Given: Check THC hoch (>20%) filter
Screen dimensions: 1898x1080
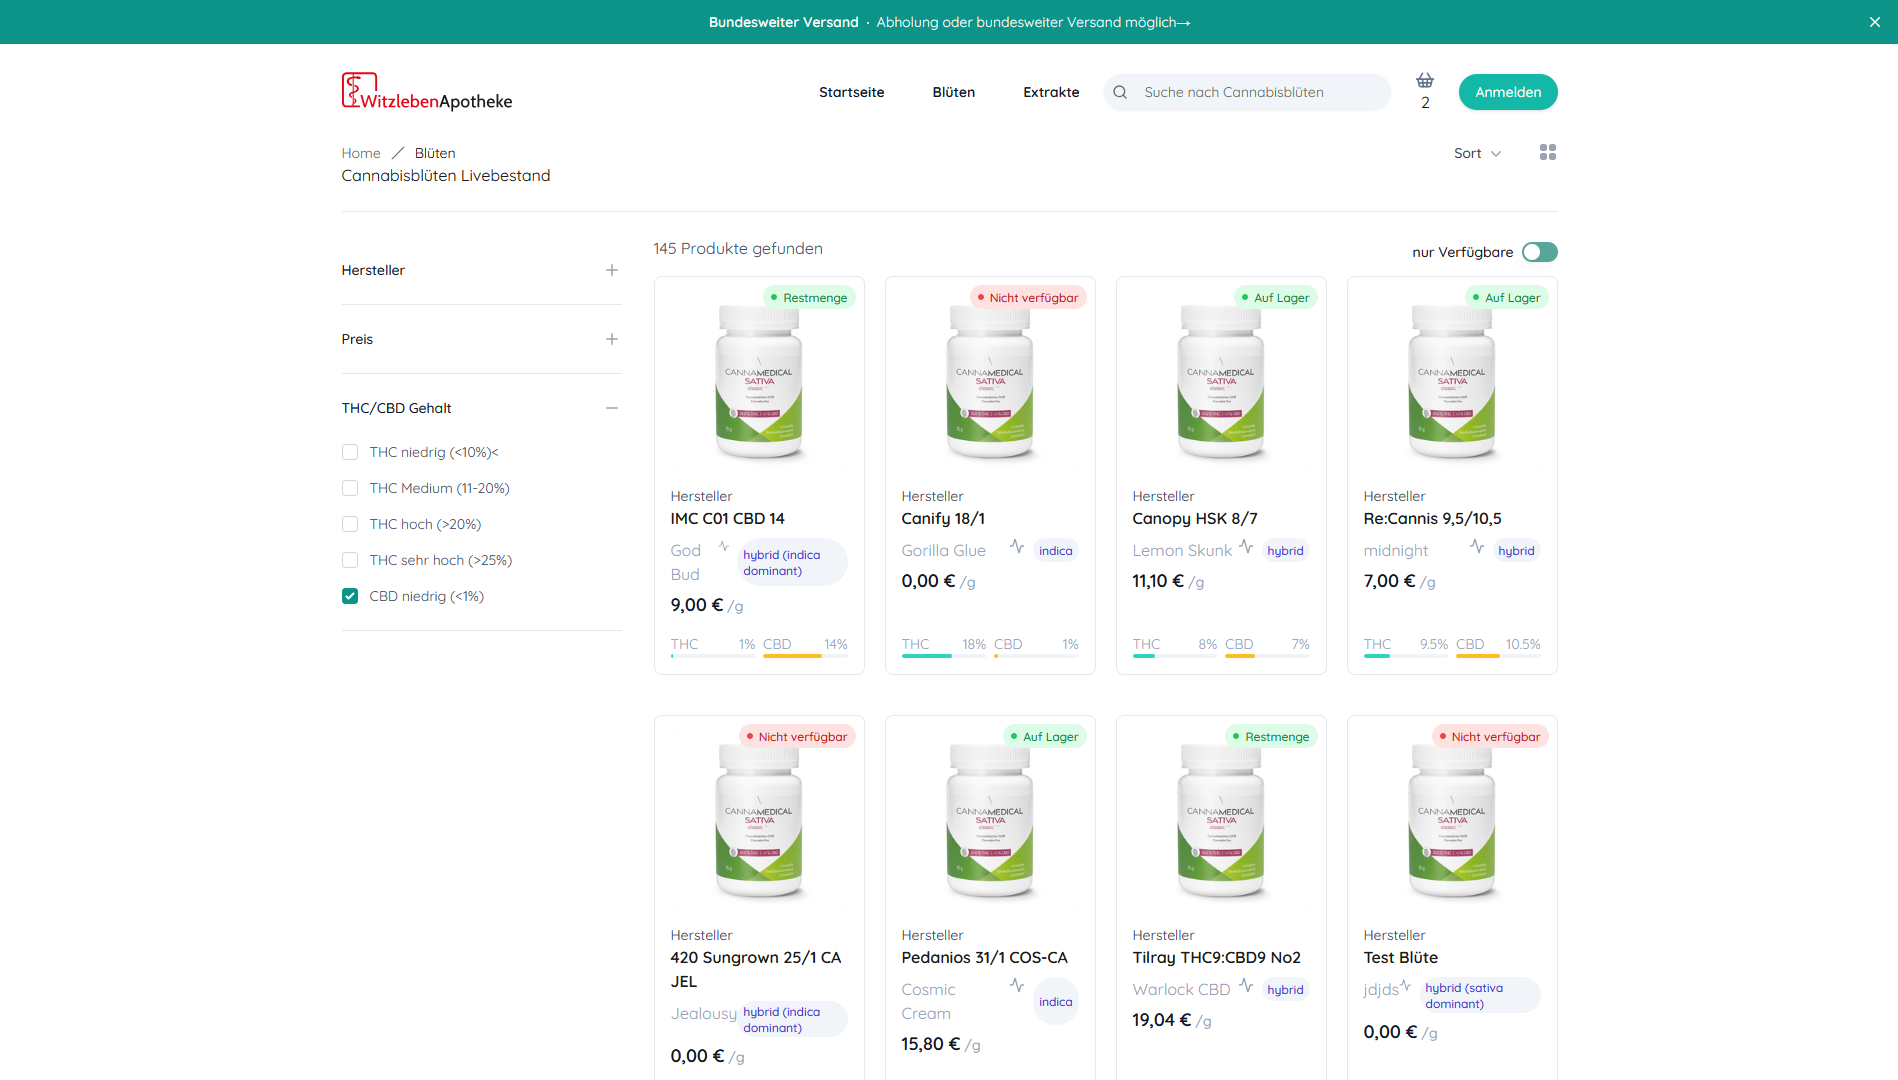Looking at the screenshot, I should (x=350, y=524).
